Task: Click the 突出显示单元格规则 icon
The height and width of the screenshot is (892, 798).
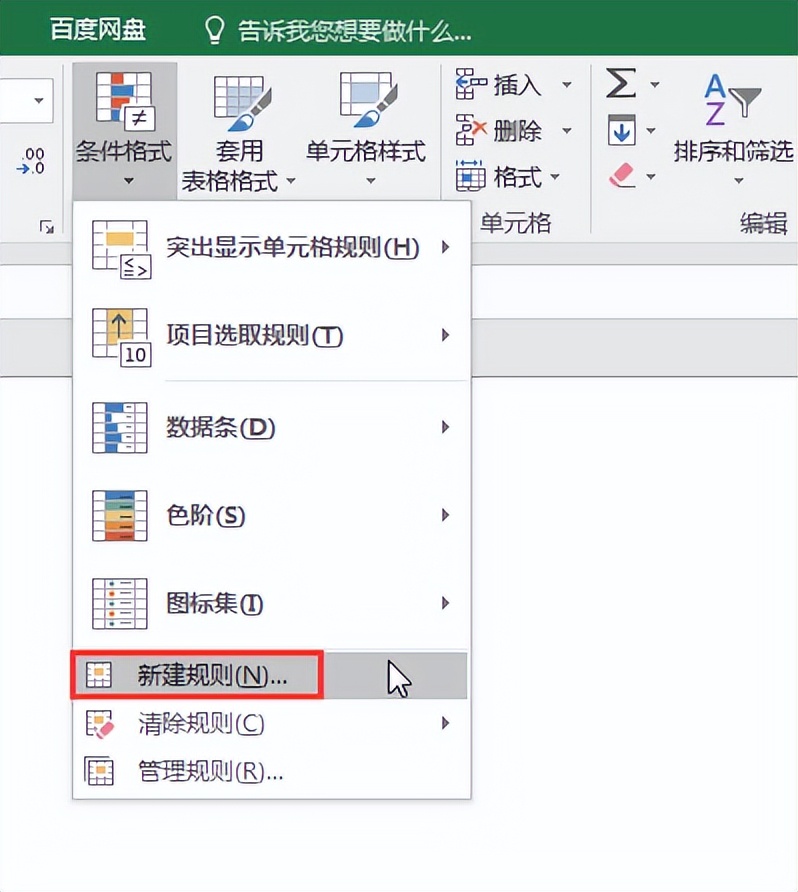Action: [122, 249]
